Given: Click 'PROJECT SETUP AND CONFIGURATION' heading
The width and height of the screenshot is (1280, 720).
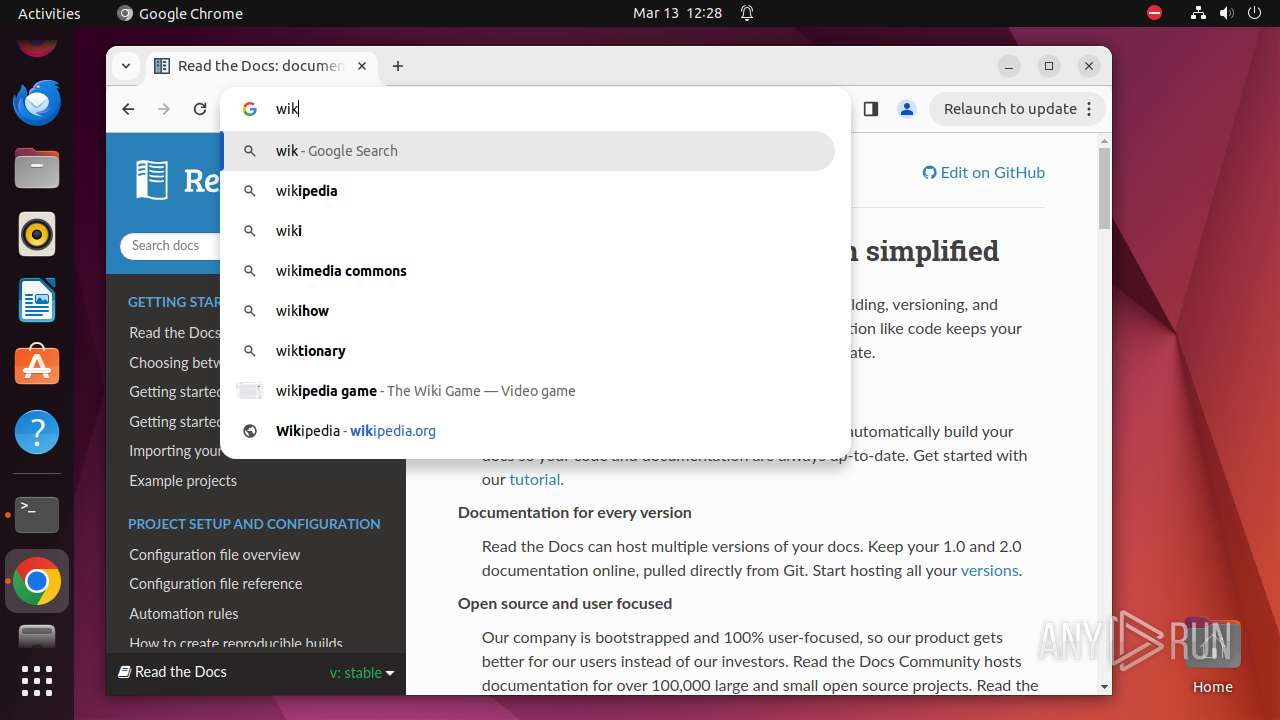Looking at the screenshot, I should pyautogui.click(x=254, y=523).
